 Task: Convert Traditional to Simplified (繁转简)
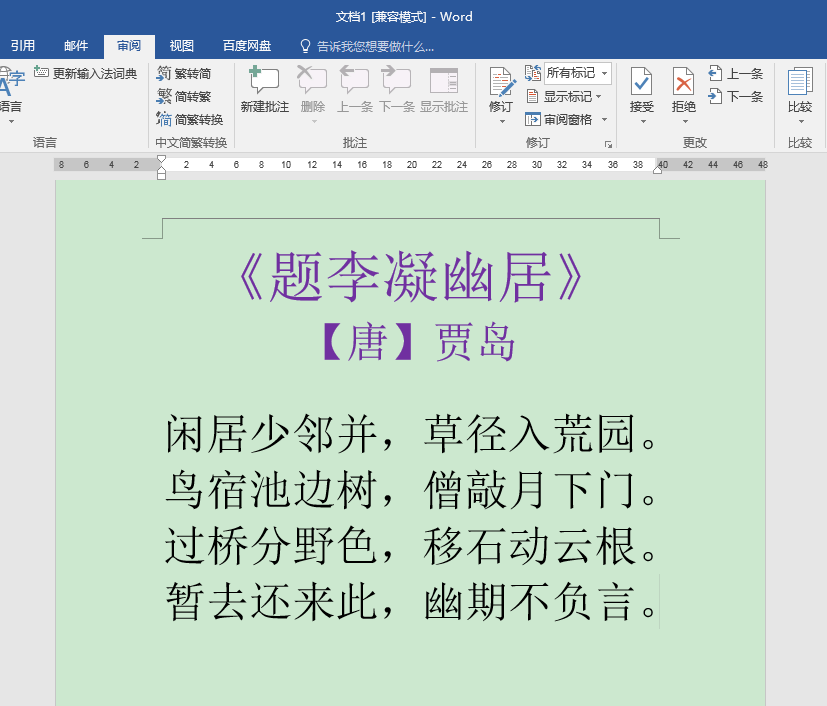[184, 73]
